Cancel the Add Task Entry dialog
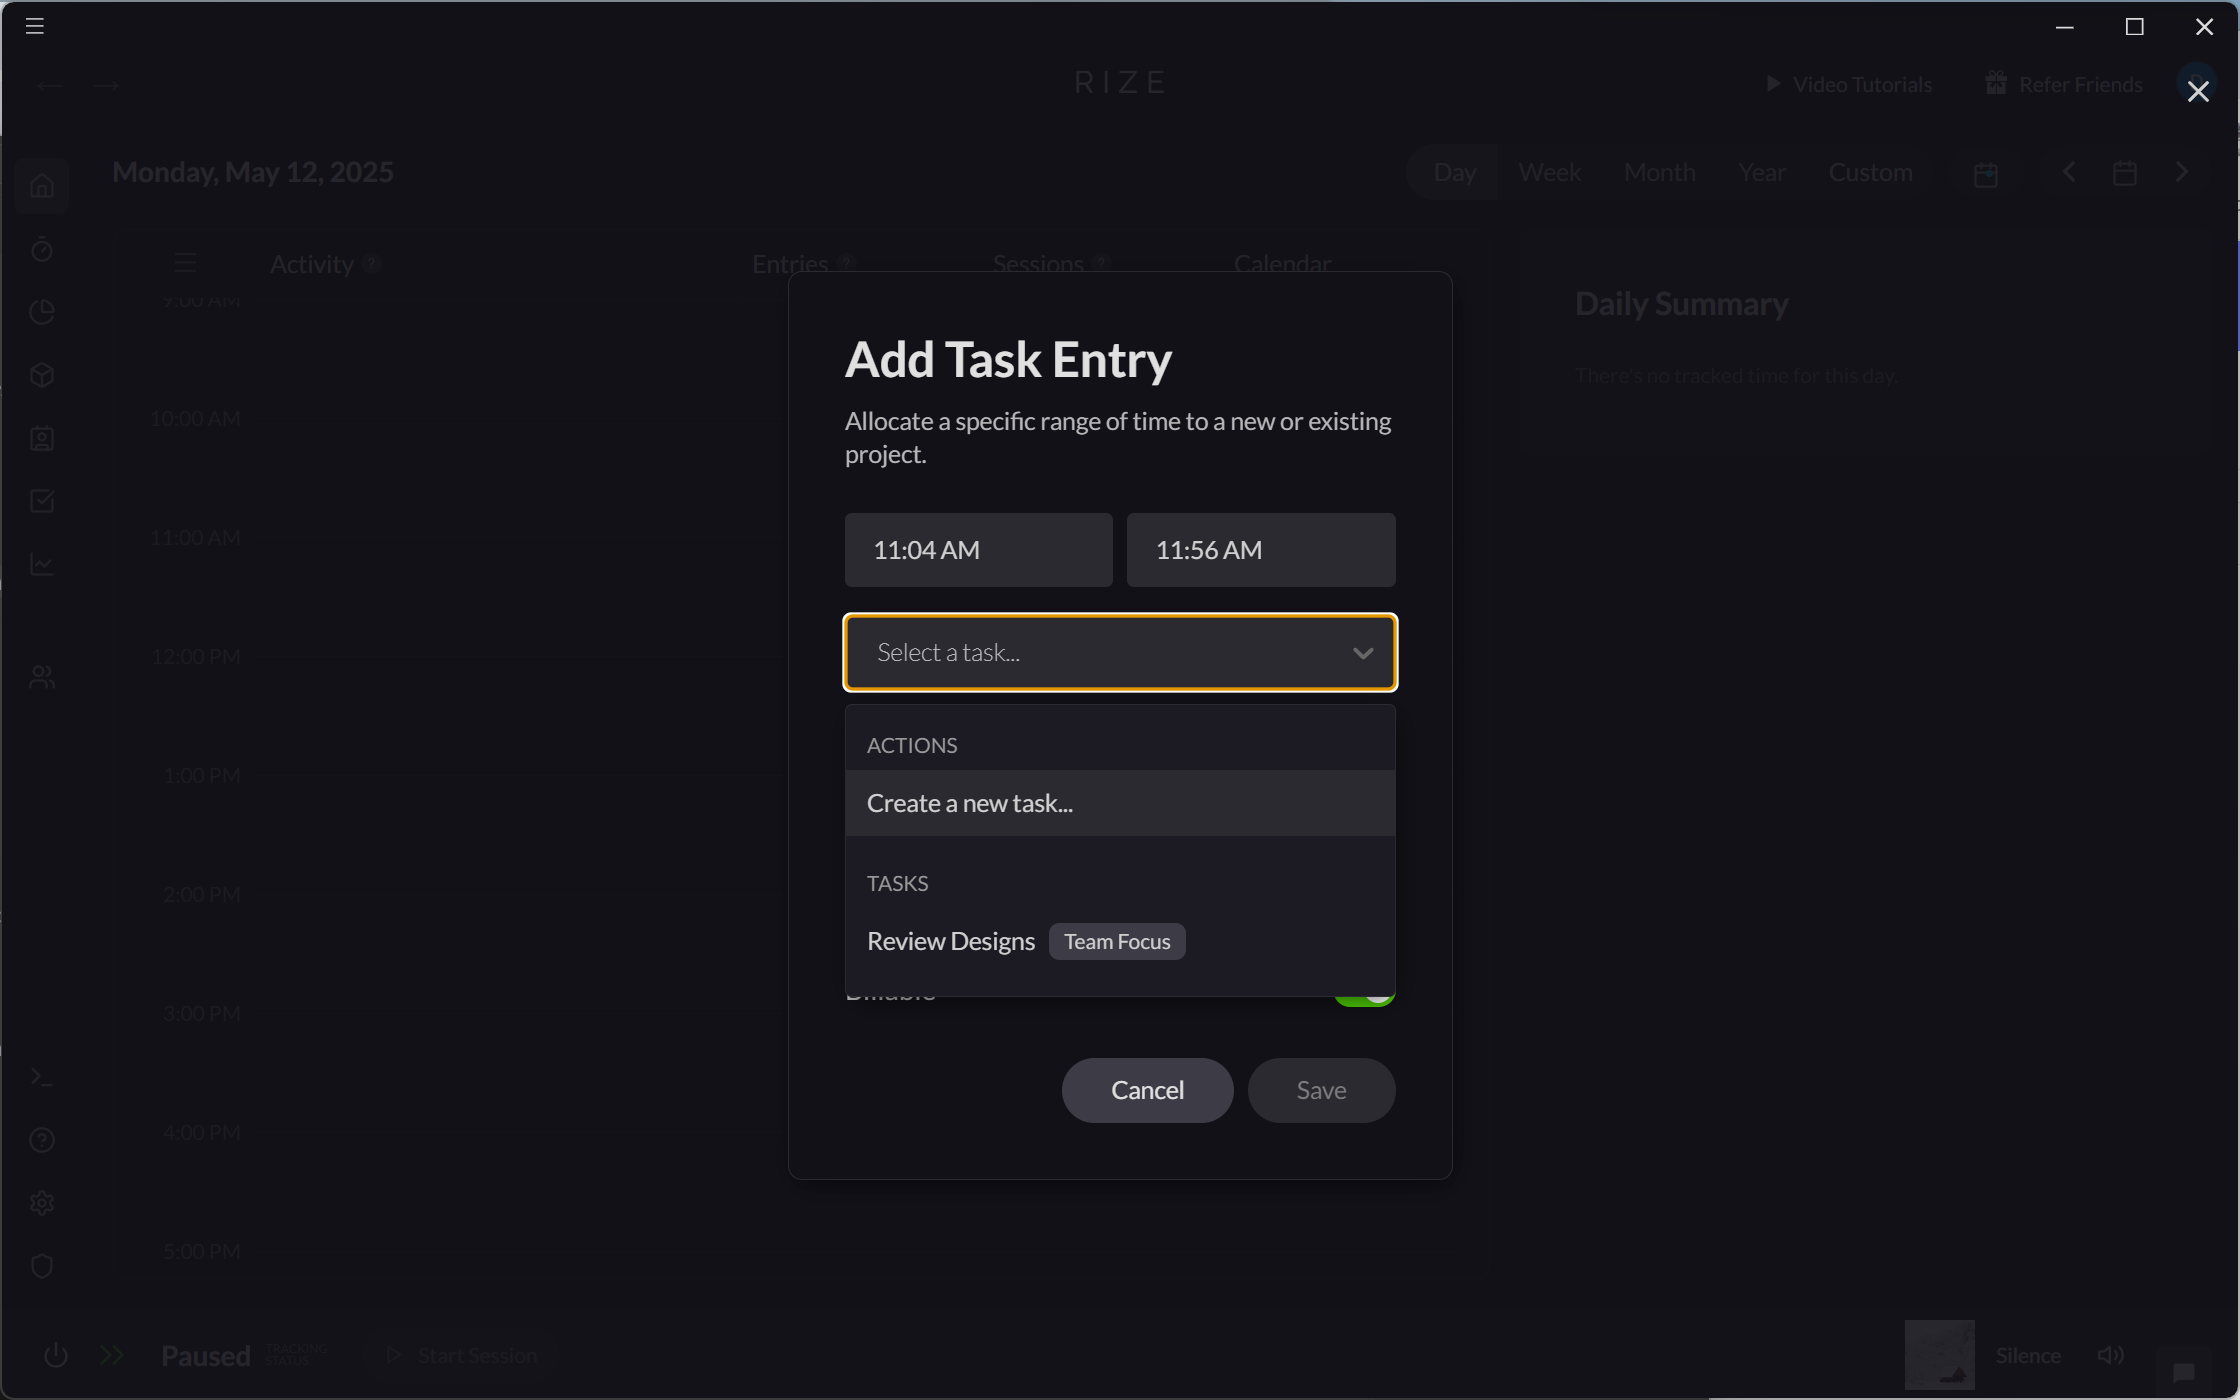 coord(1147,1090)
